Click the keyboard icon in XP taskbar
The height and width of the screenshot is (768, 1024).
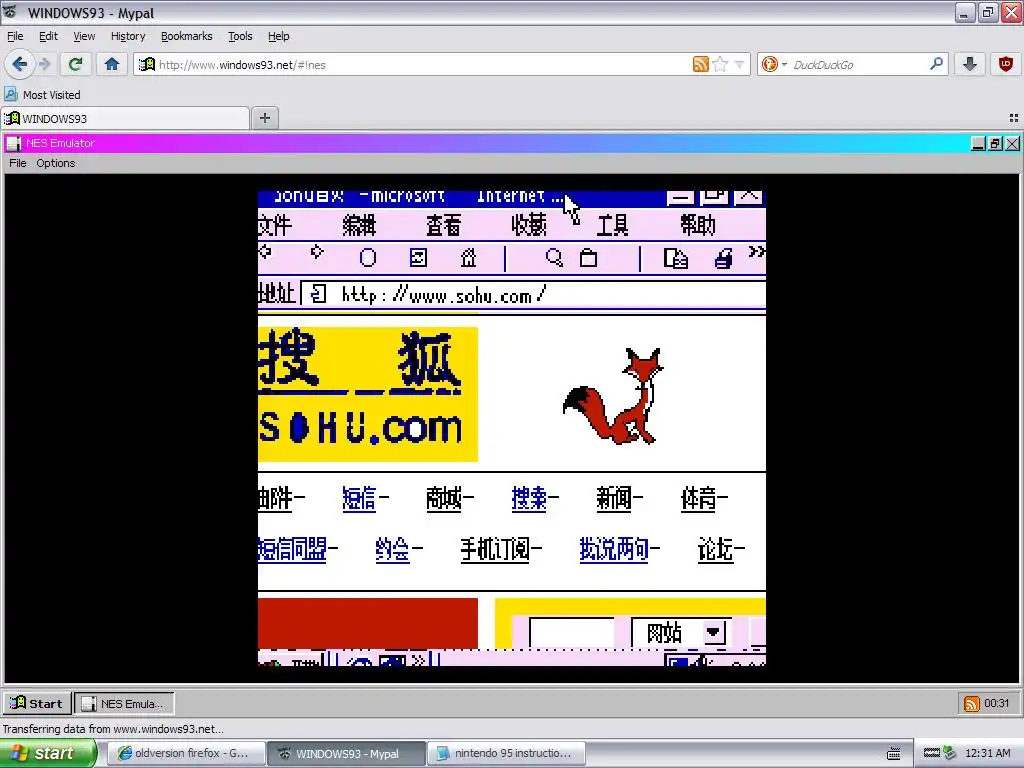pyautogui.click(x=893, y=754)
